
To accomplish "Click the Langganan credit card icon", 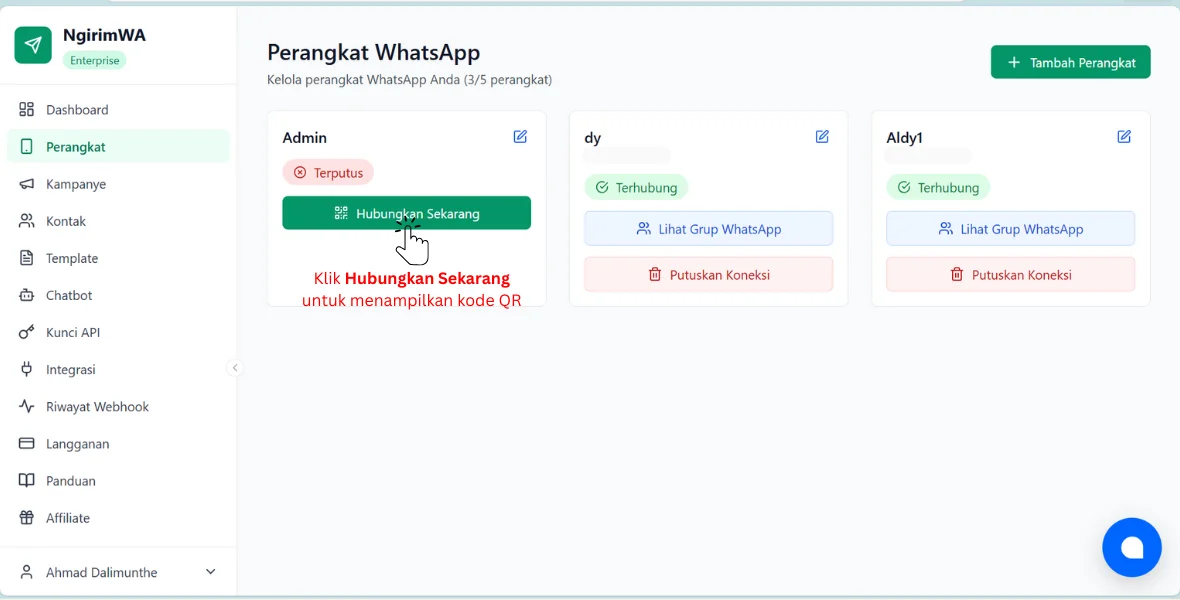I will (x=26, y=443).
